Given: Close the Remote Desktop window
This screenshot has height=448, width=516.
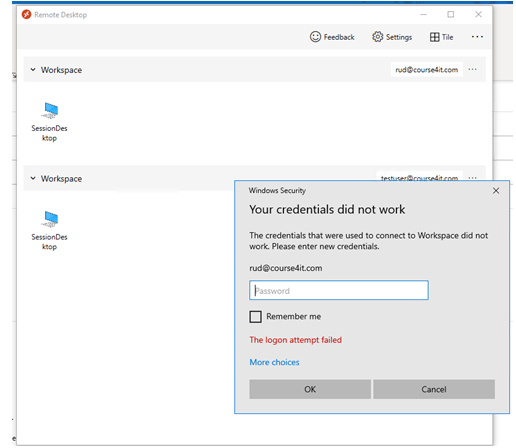Looking at the screenshot, I should tap(478, 15).
